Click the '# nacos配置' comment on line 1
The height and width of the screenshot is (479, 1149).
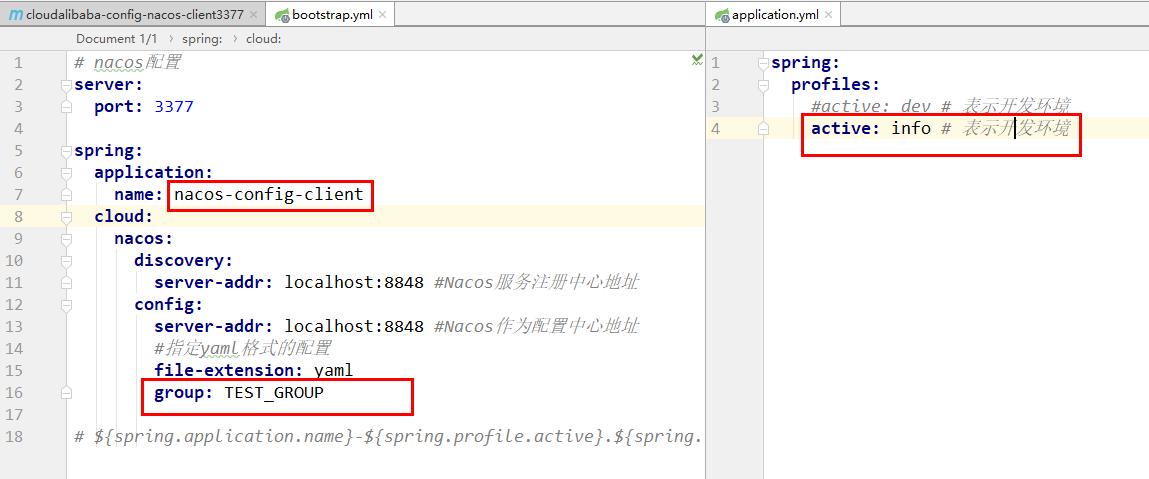point(128,63)
